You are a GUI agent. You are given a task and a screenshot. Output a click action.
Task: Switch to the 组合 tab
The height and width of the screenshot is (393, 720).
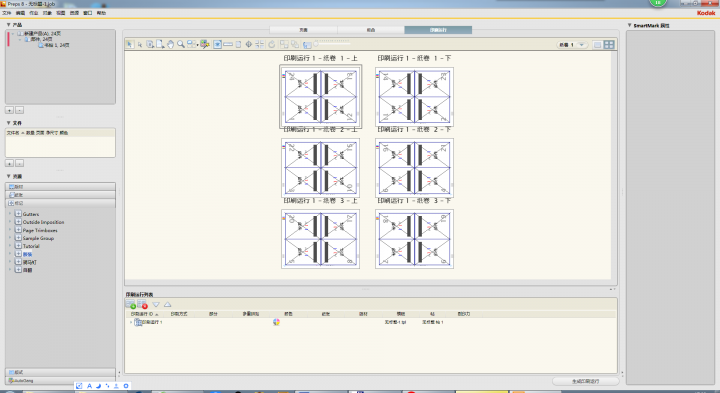[371, 30]
